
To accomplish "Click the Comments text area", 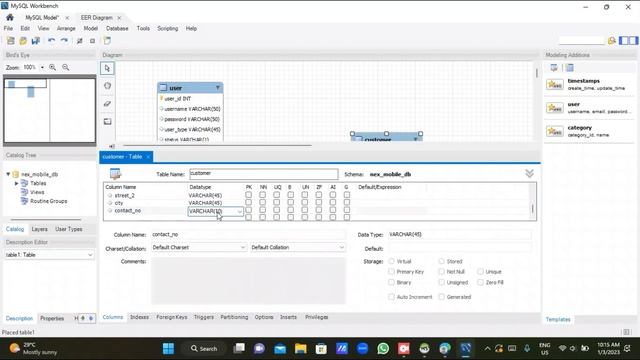I will click(248, 281).
